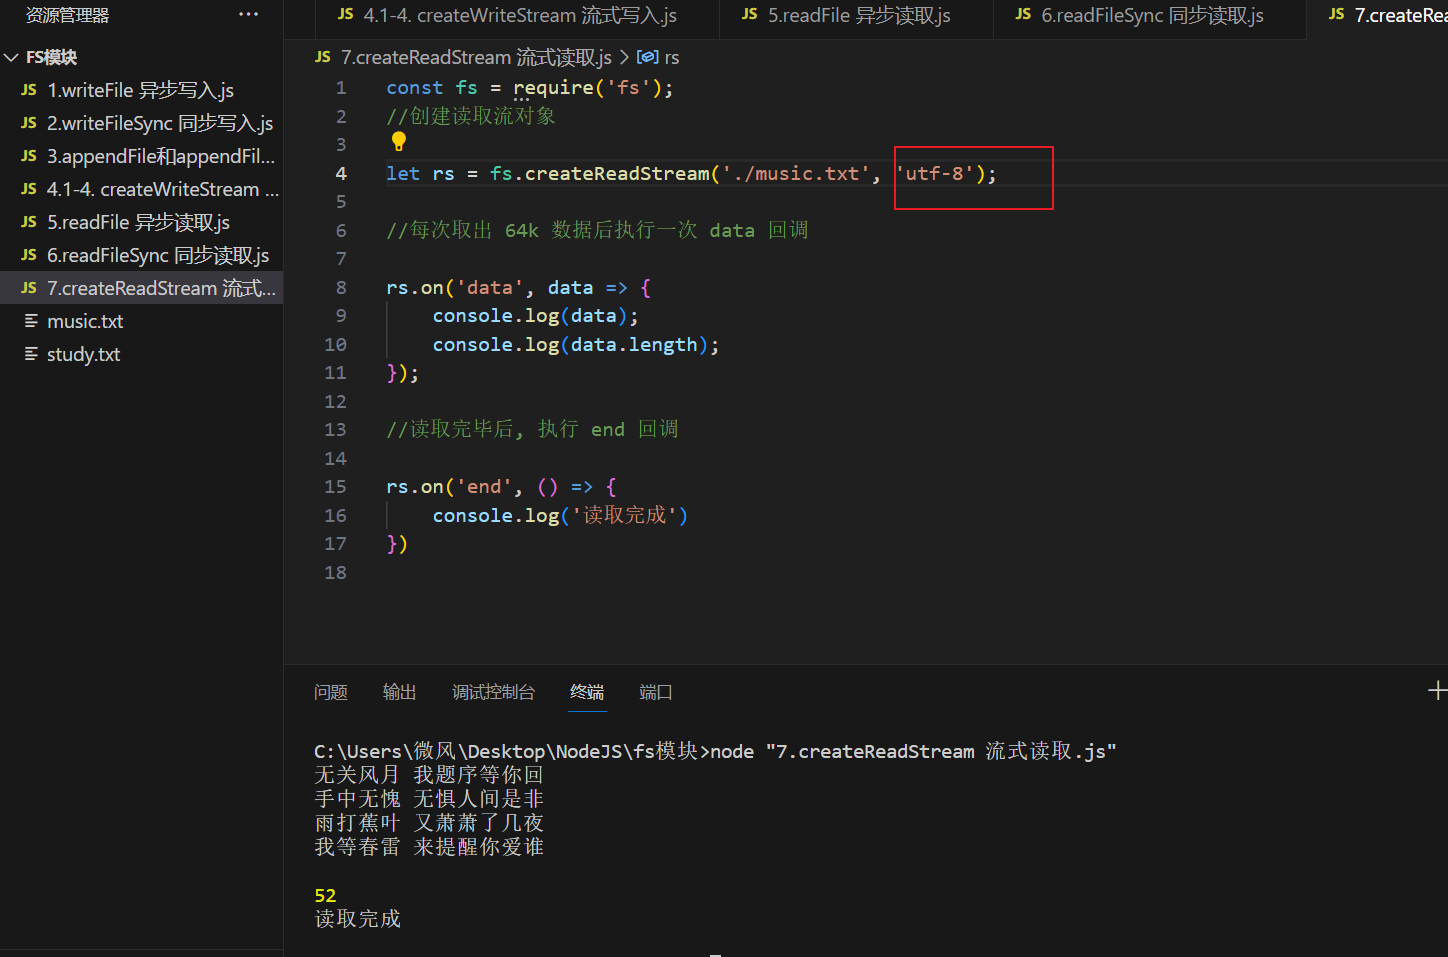Click line number 1 in the gutter
This screenshot has width=1448, height=957.
click(x=341, y=88)
